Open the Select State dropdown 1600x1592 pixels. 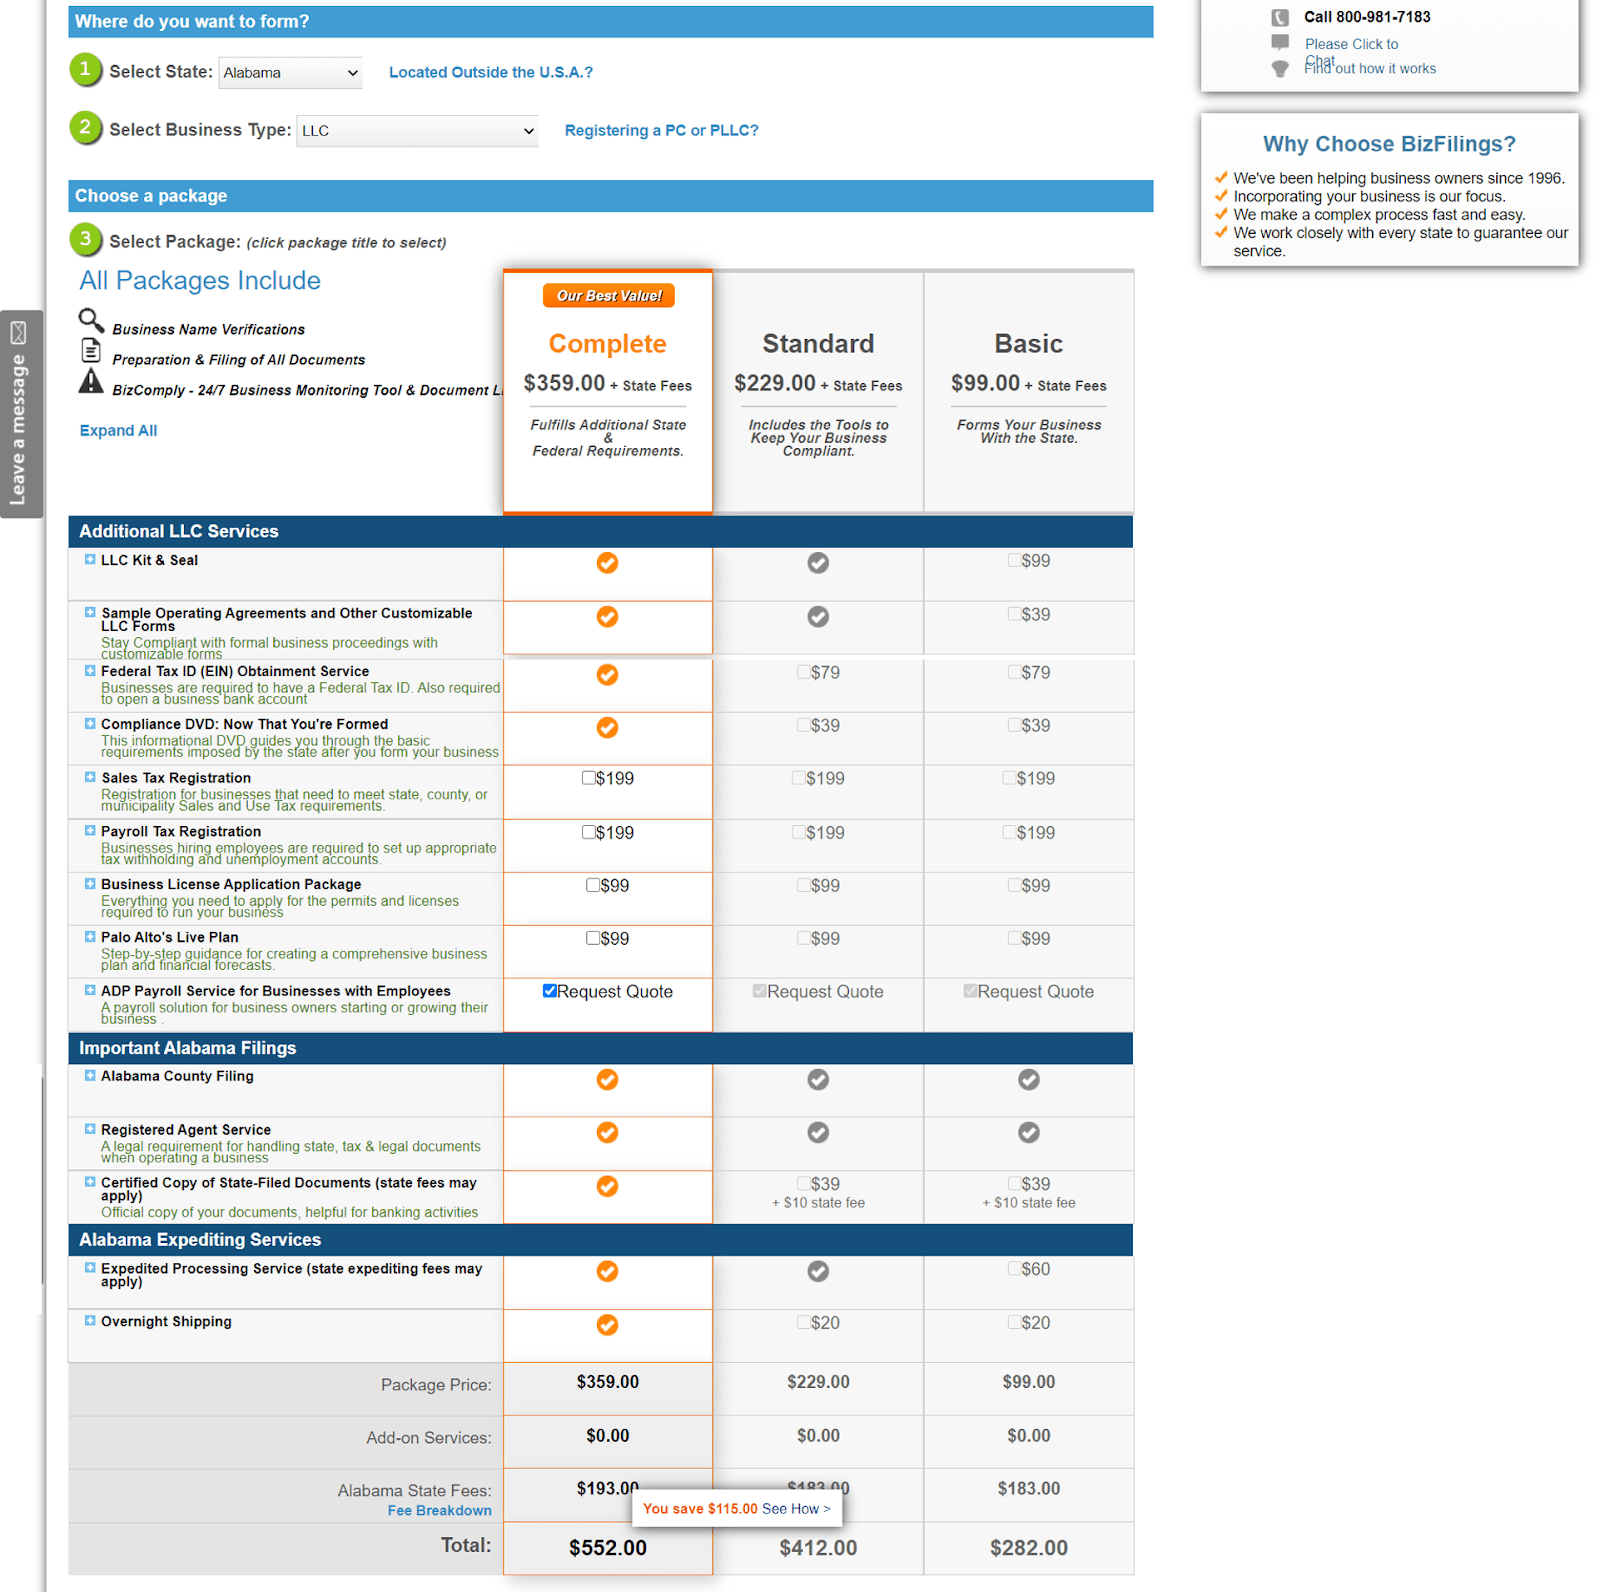[290, 73]
